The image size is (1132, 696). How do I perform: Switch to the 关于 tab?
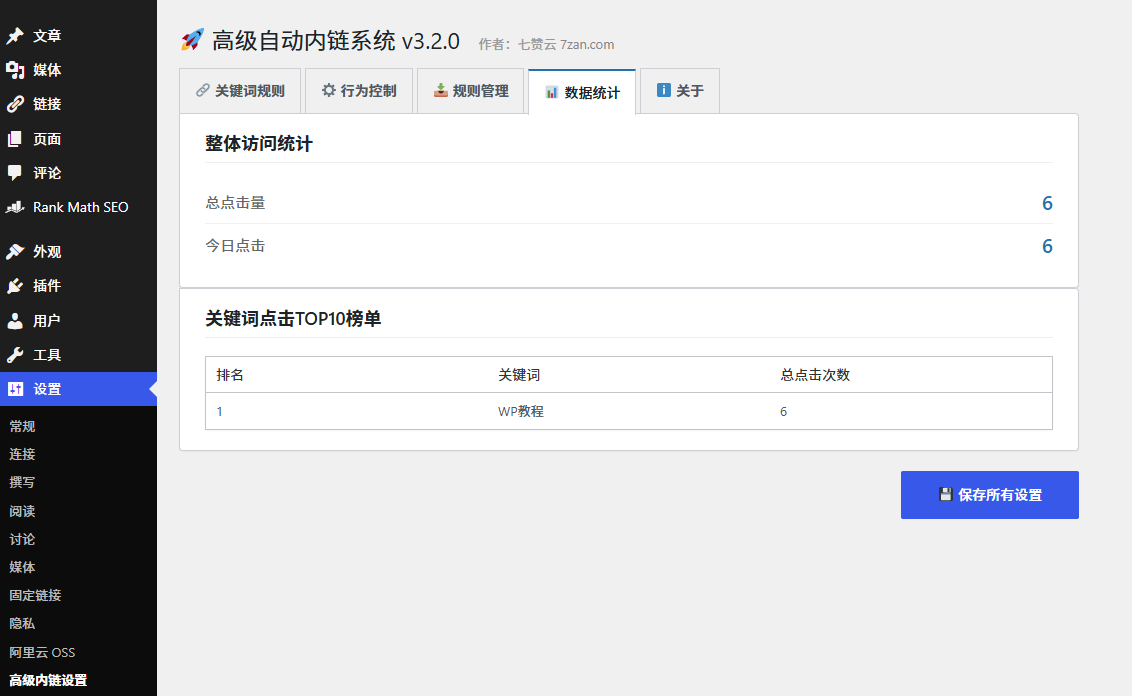(680, 91)
